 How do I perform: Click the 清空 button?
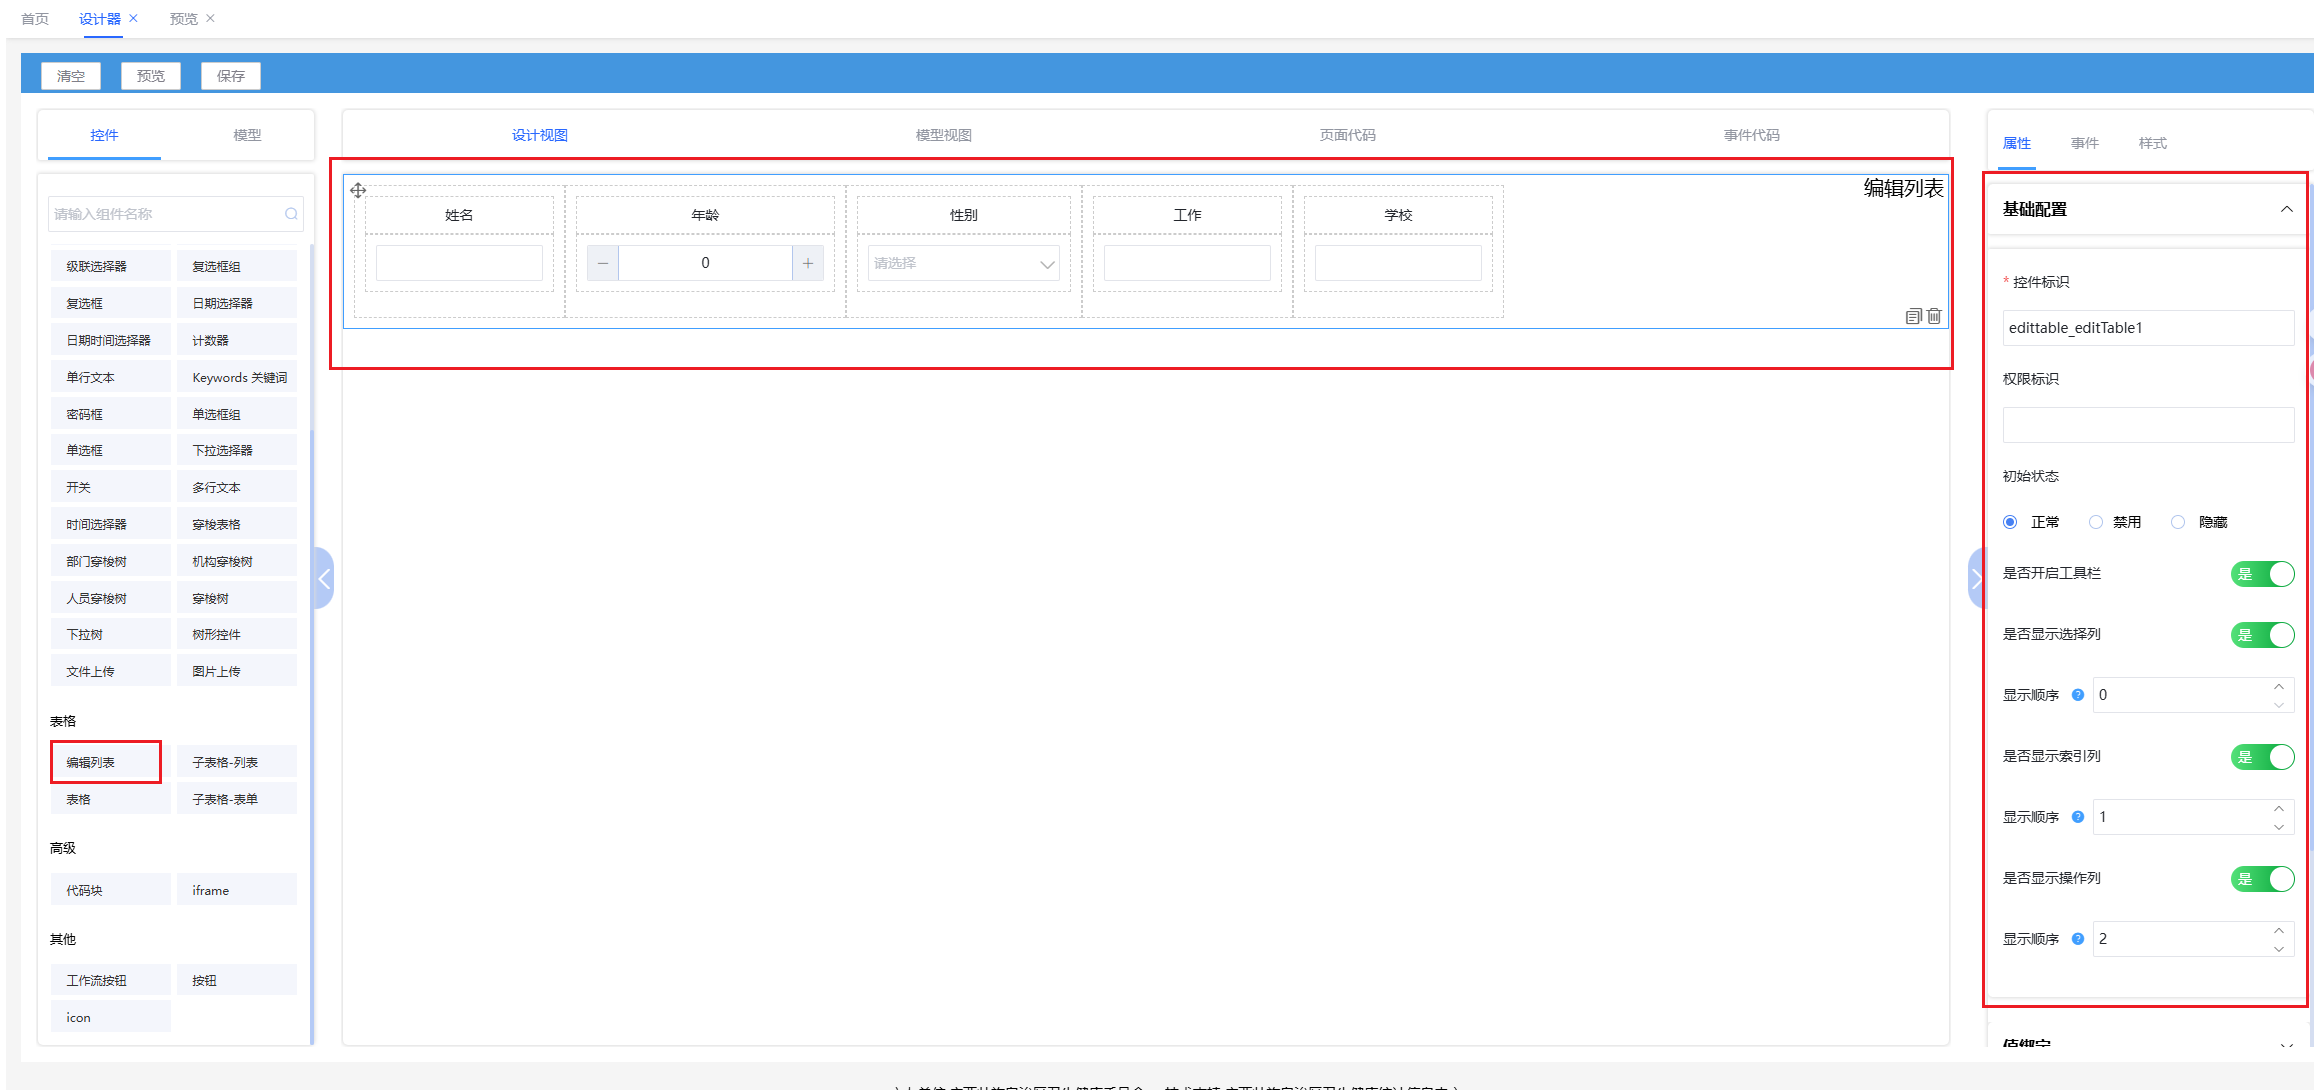pos(71,76)
